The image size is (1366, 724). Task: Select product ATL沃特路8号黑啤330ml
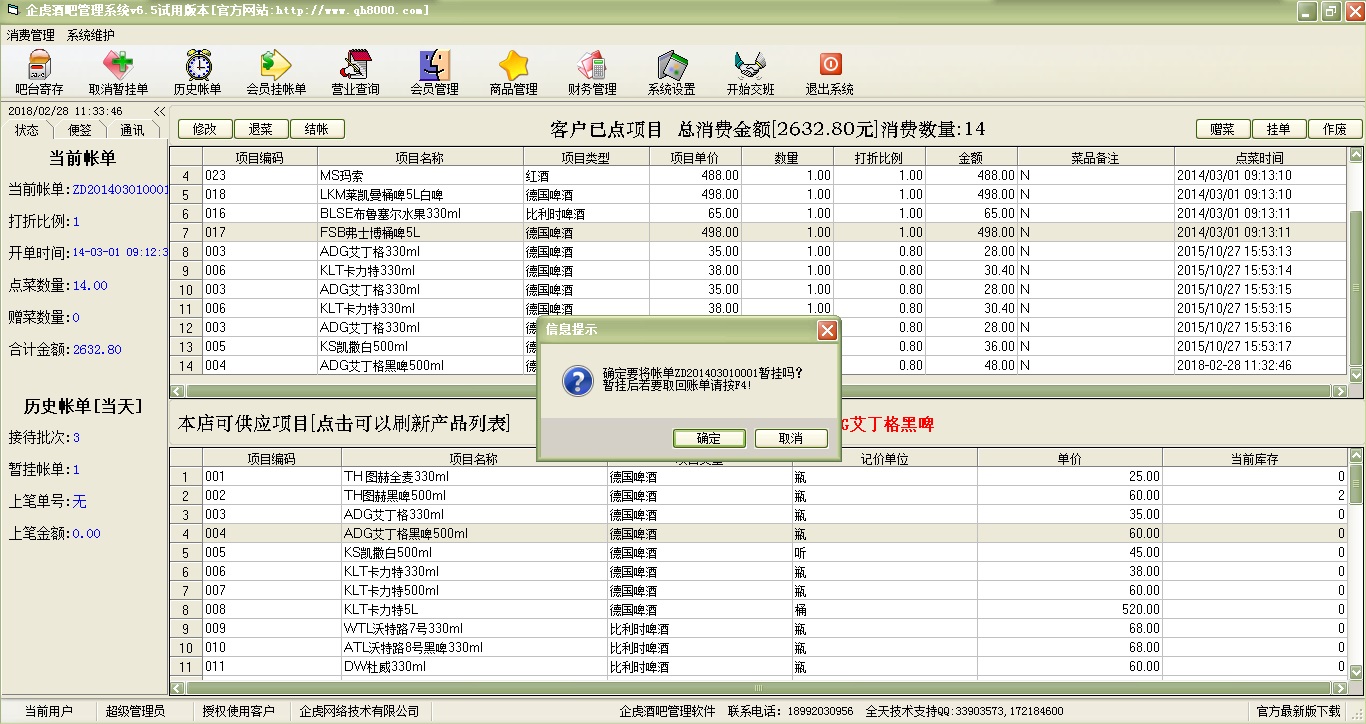coord(758,647)
